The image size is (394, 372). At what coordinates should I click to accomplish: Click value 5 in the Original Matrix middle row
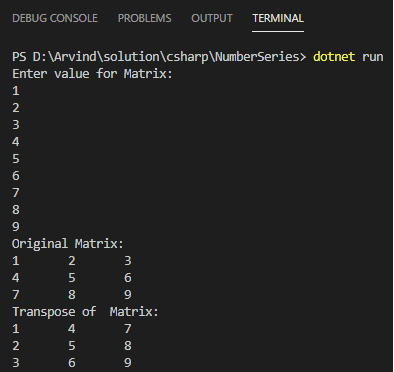72,278
